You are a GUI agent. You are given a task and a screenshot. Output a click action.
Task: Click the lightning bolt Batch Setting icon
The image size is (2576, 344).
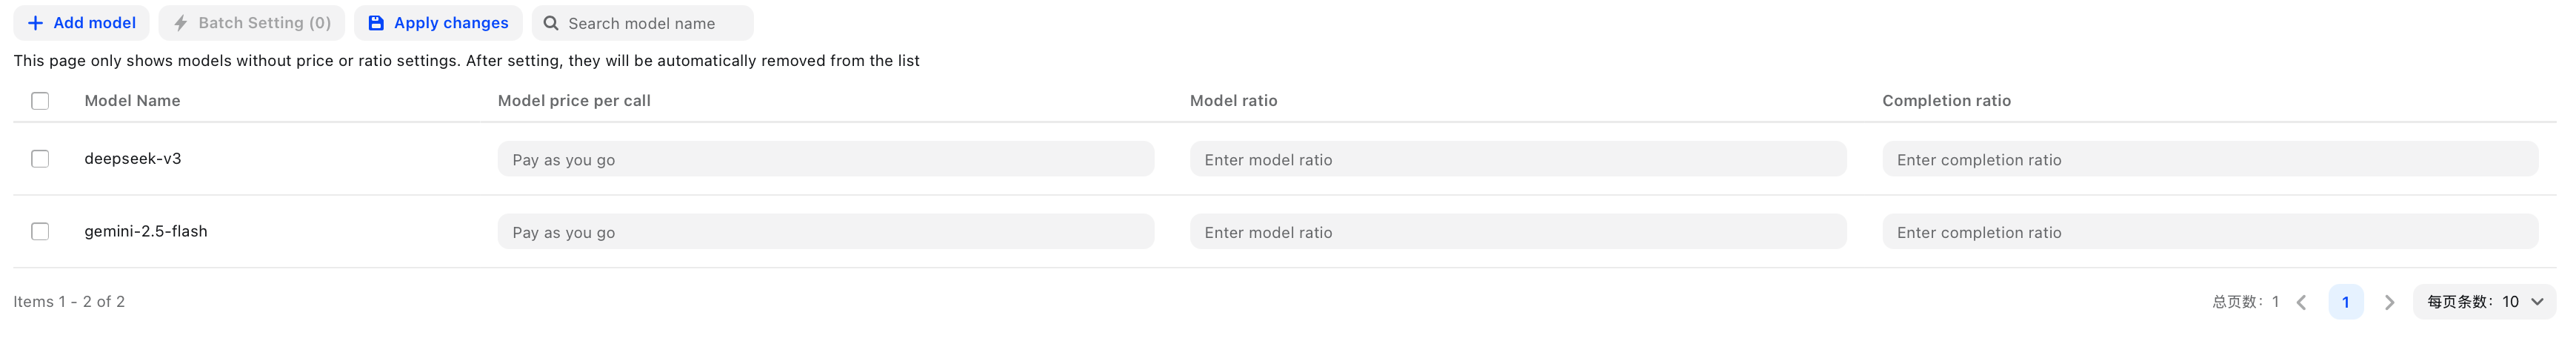coord(181,23)
